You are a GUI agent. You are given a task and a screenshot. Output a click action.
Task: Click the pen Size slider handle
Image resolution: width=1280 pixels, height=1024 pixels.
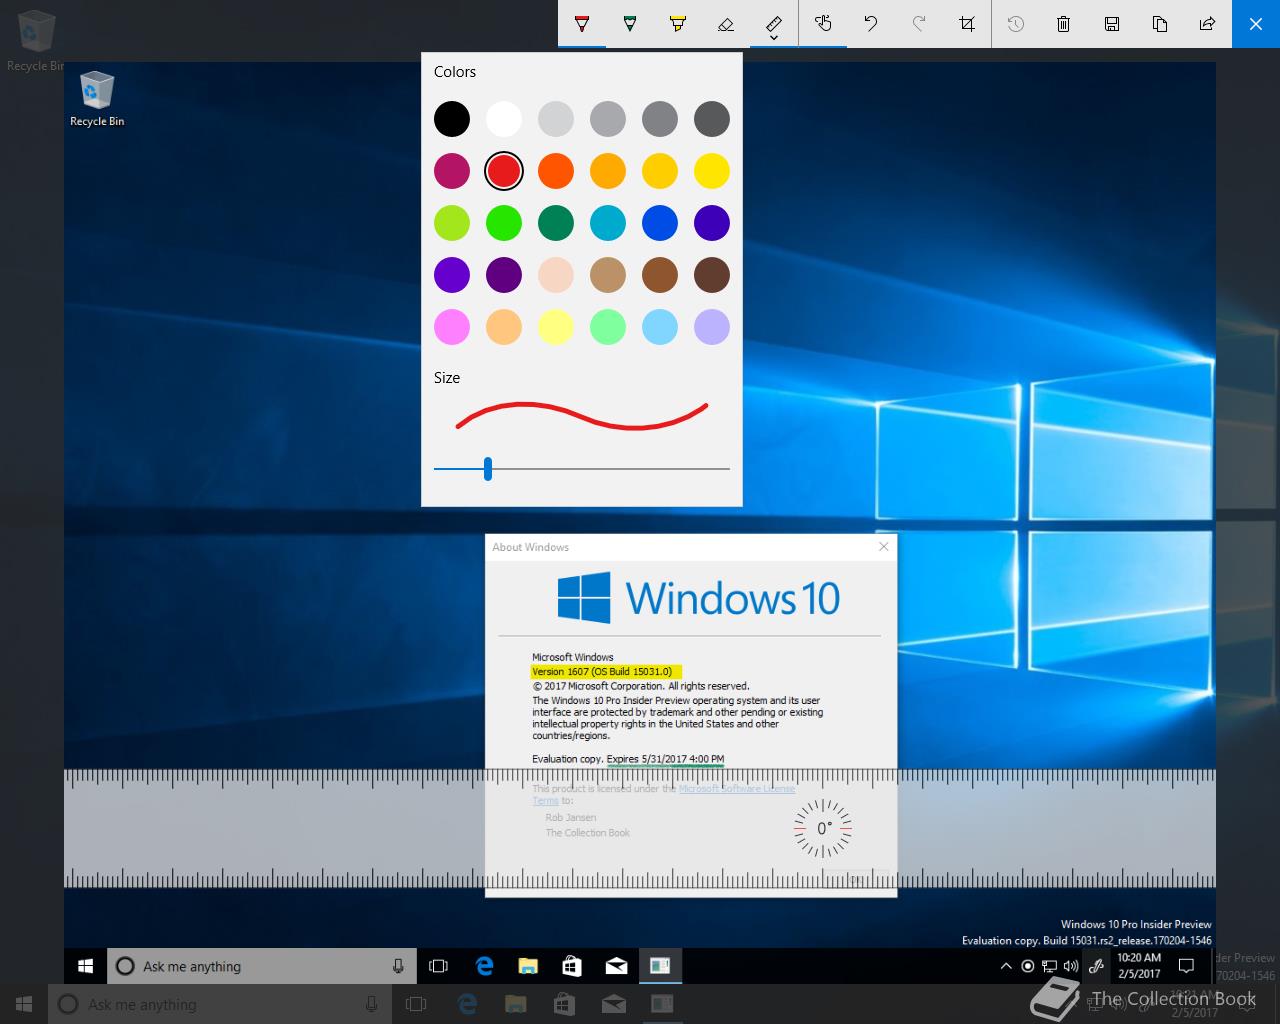488,468
